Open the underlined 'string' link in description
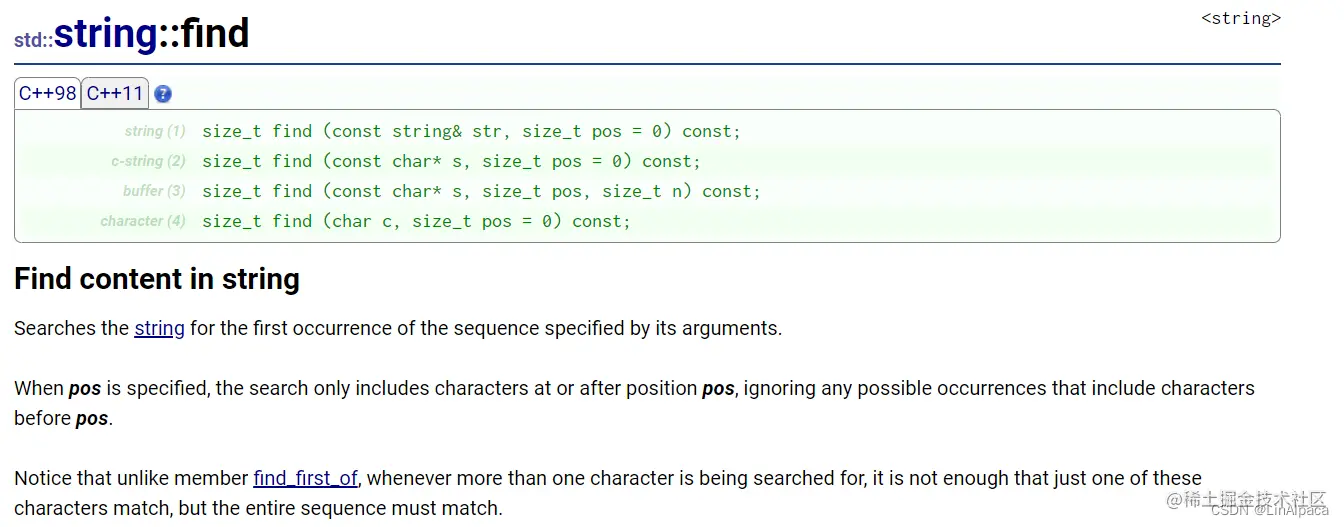The image size is (1344, 527). click(159, 328)
